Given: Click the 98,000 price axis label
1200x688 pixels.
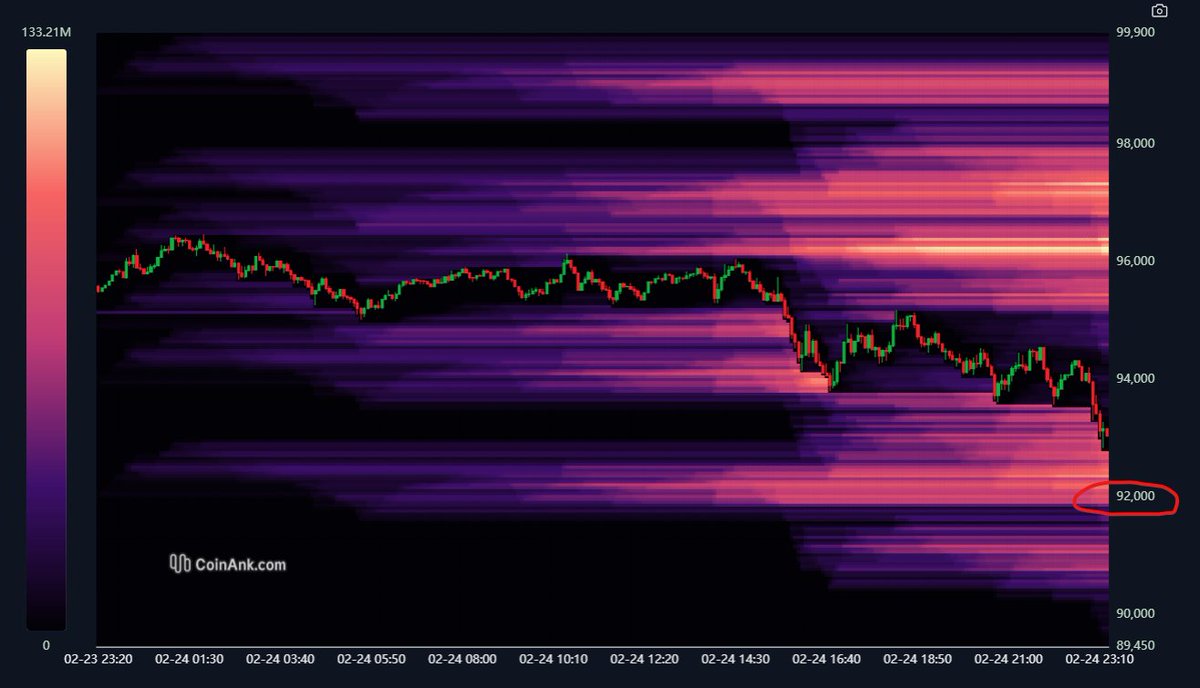Looking at the screenshot, I should coord(1136,143).
